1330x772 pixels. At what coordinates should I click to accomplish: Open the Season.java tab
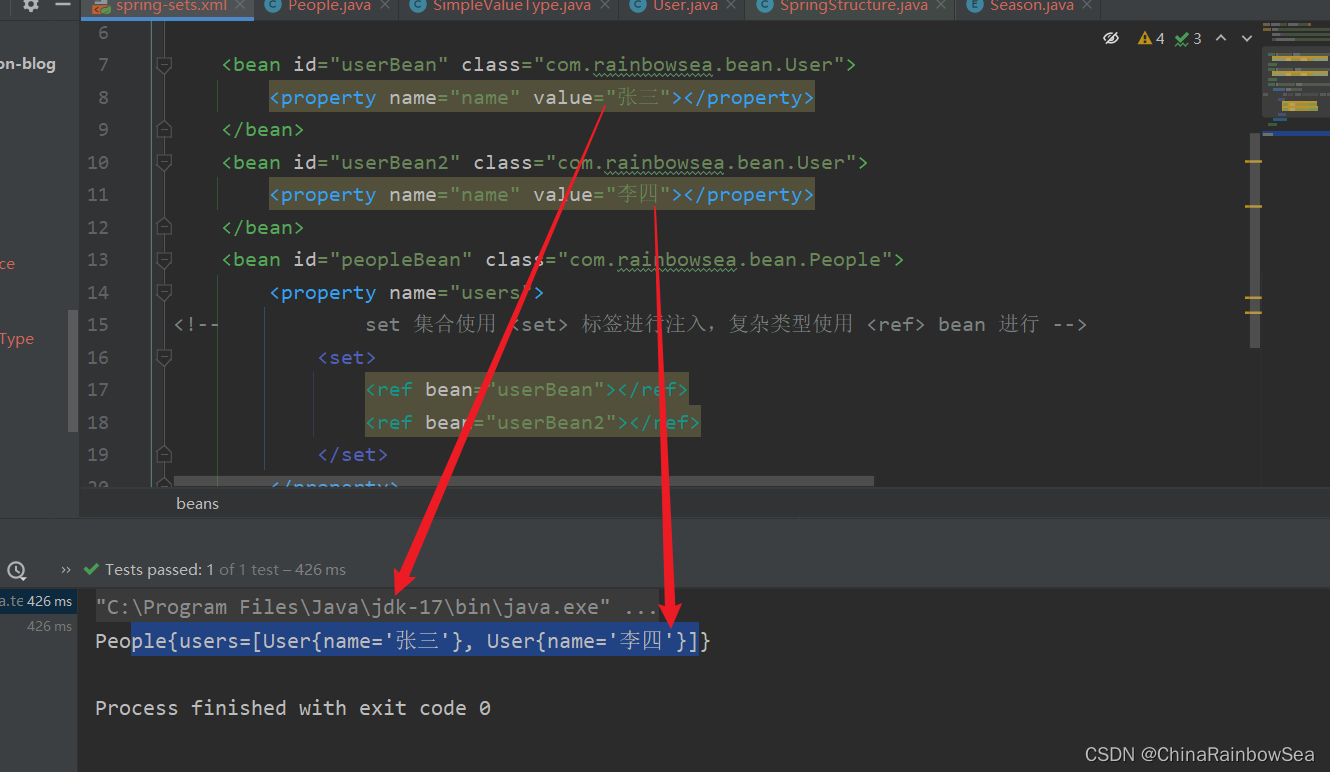click(x=1031, y=6)
